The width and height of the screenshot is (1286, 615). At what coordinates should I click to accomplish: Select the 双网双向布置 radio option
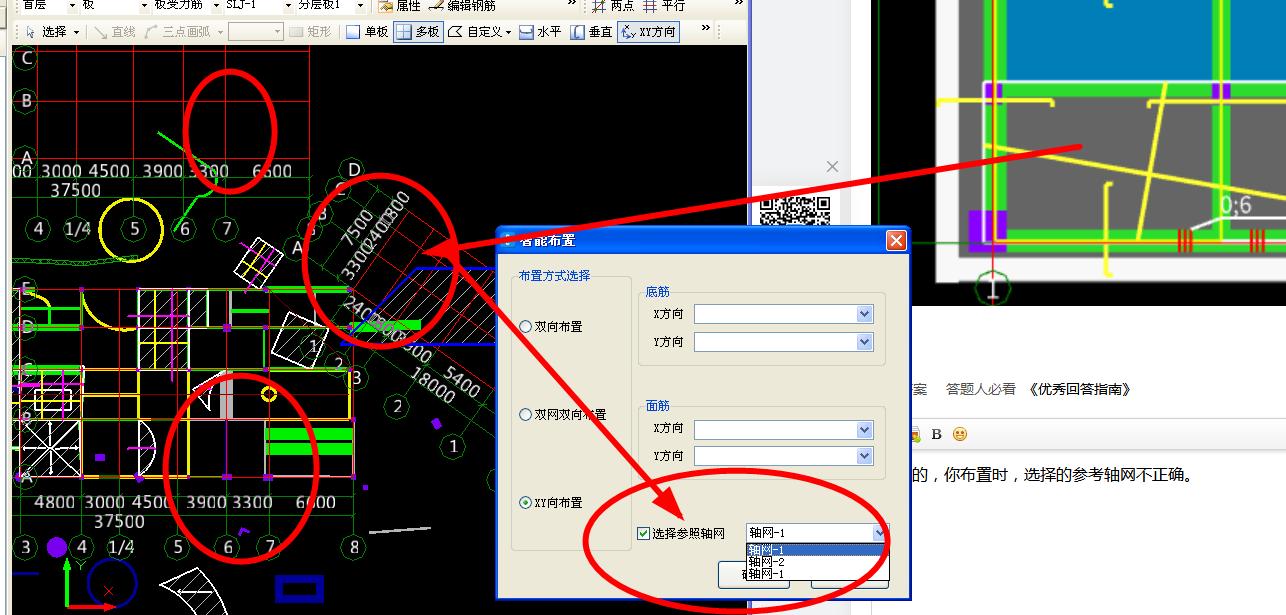(526, 414)
